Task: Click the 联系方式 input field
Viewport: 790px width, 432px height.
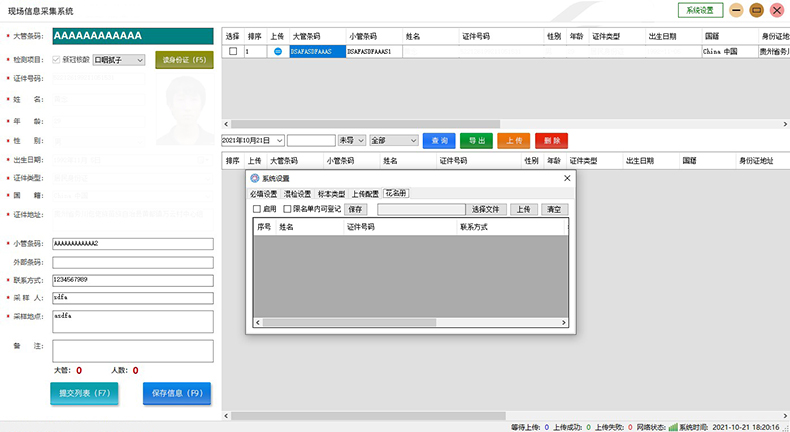Action: click(133, 279)
